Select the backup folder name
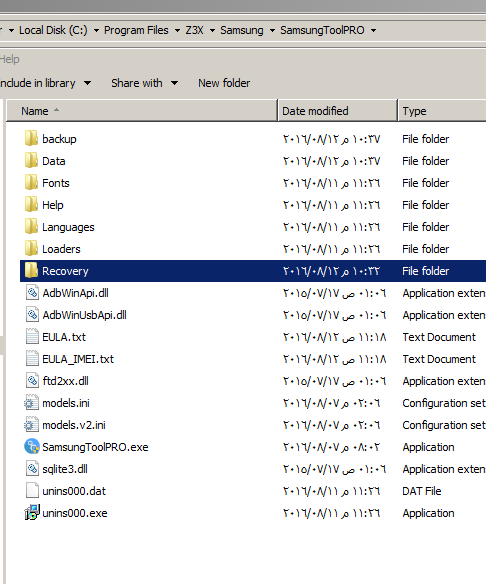Image resolution: width=486 pixels, height=584 pixels. click(59, 139)
